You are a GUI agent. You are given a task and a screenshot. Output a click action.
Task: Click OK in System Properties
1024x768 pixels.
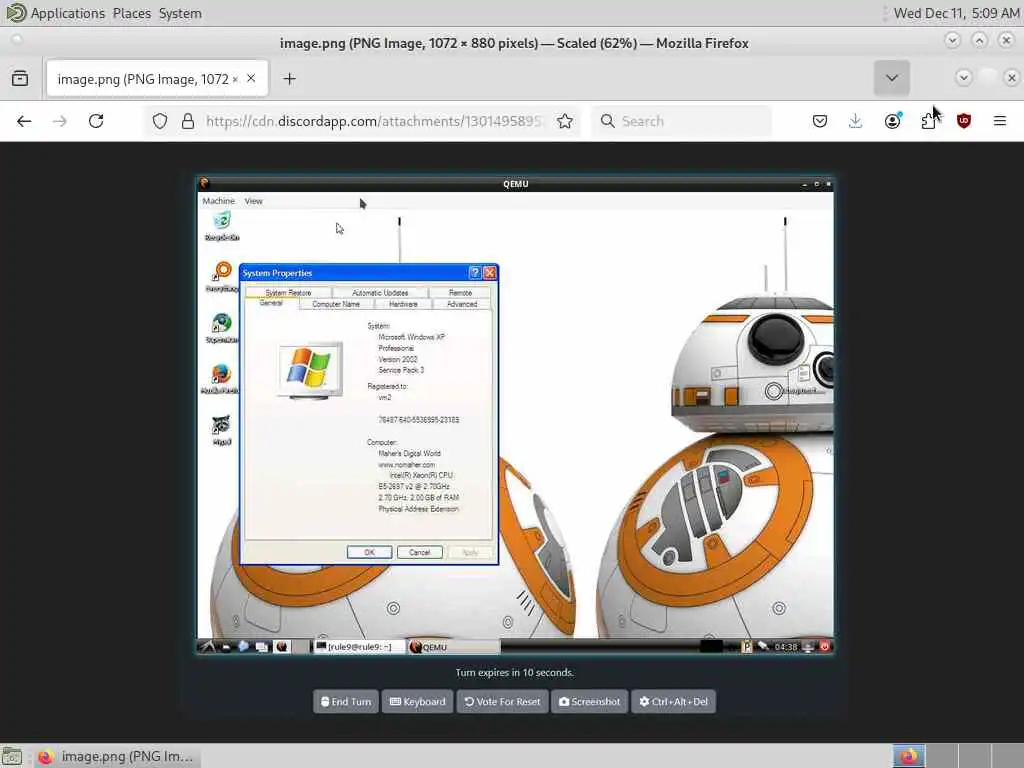(370, 552)
